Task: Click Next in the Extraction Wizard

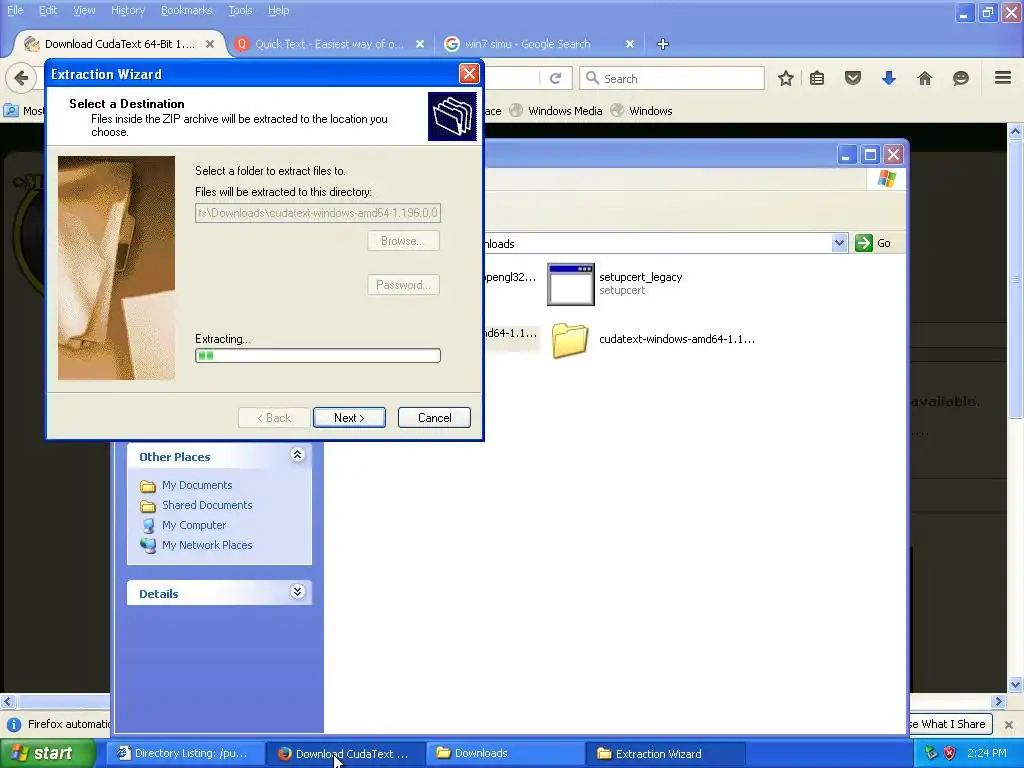Action: click(349, 418)
